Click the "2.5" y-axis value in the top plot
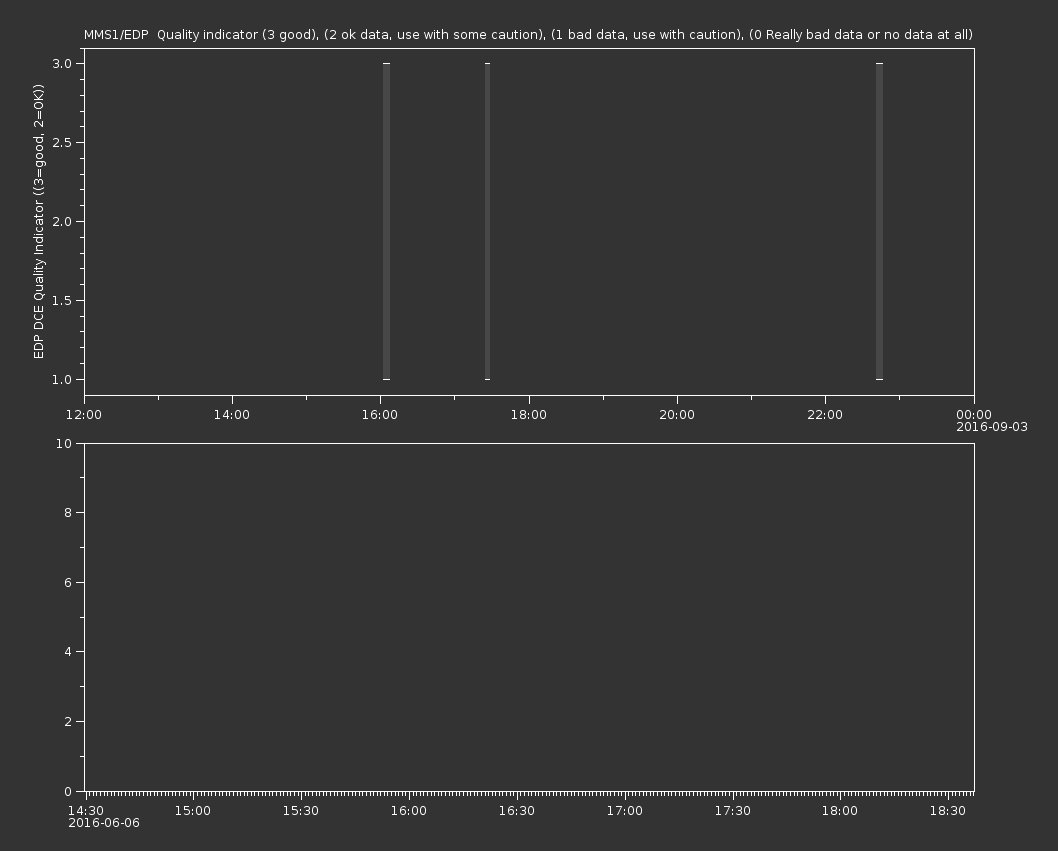Image resolution: width=1058 pixels, height=851 pixels. [x=62, y=142]
